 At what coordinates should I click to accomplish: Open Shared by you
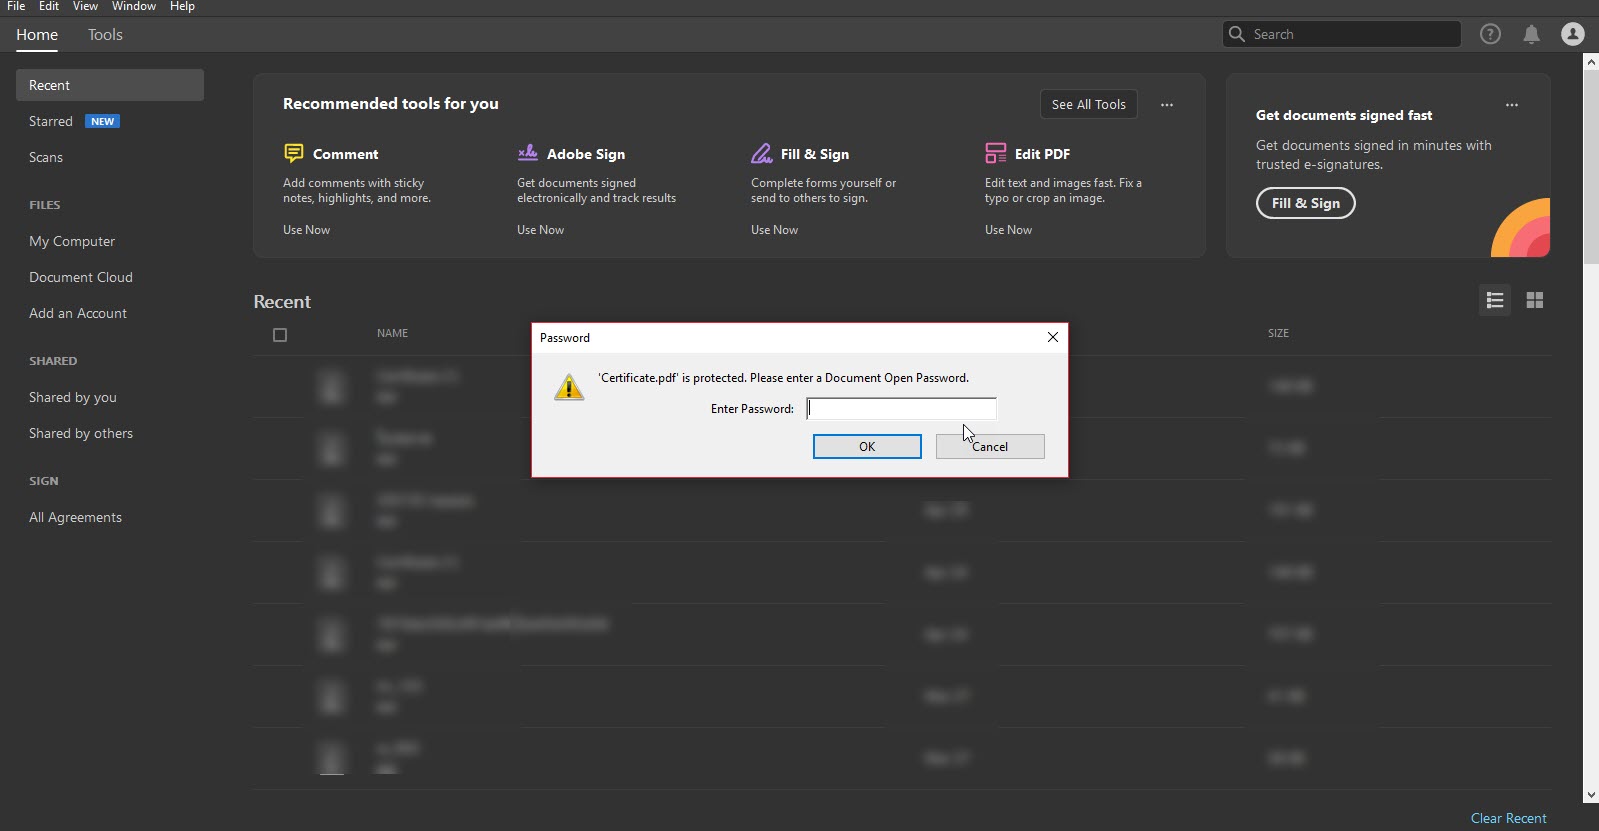point(73,397)
